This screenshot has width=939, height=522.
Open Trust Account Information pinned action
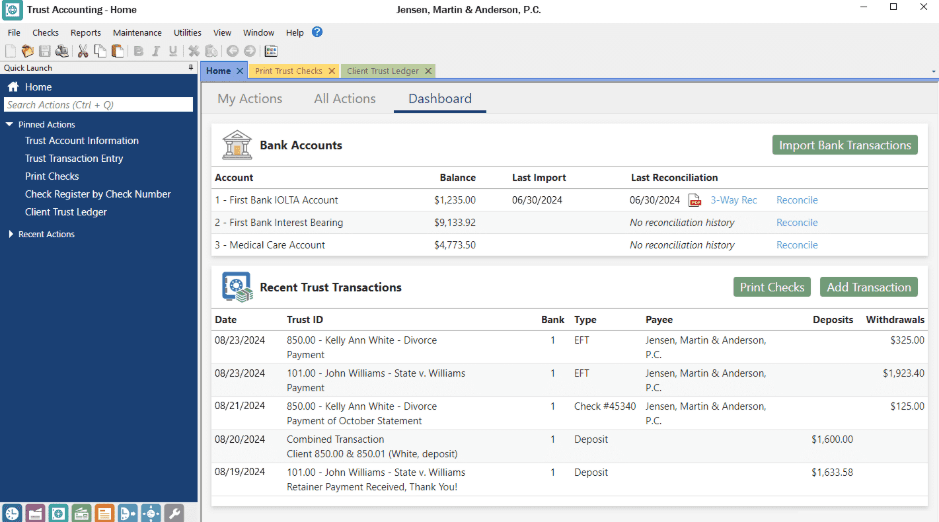coord(82,141)
